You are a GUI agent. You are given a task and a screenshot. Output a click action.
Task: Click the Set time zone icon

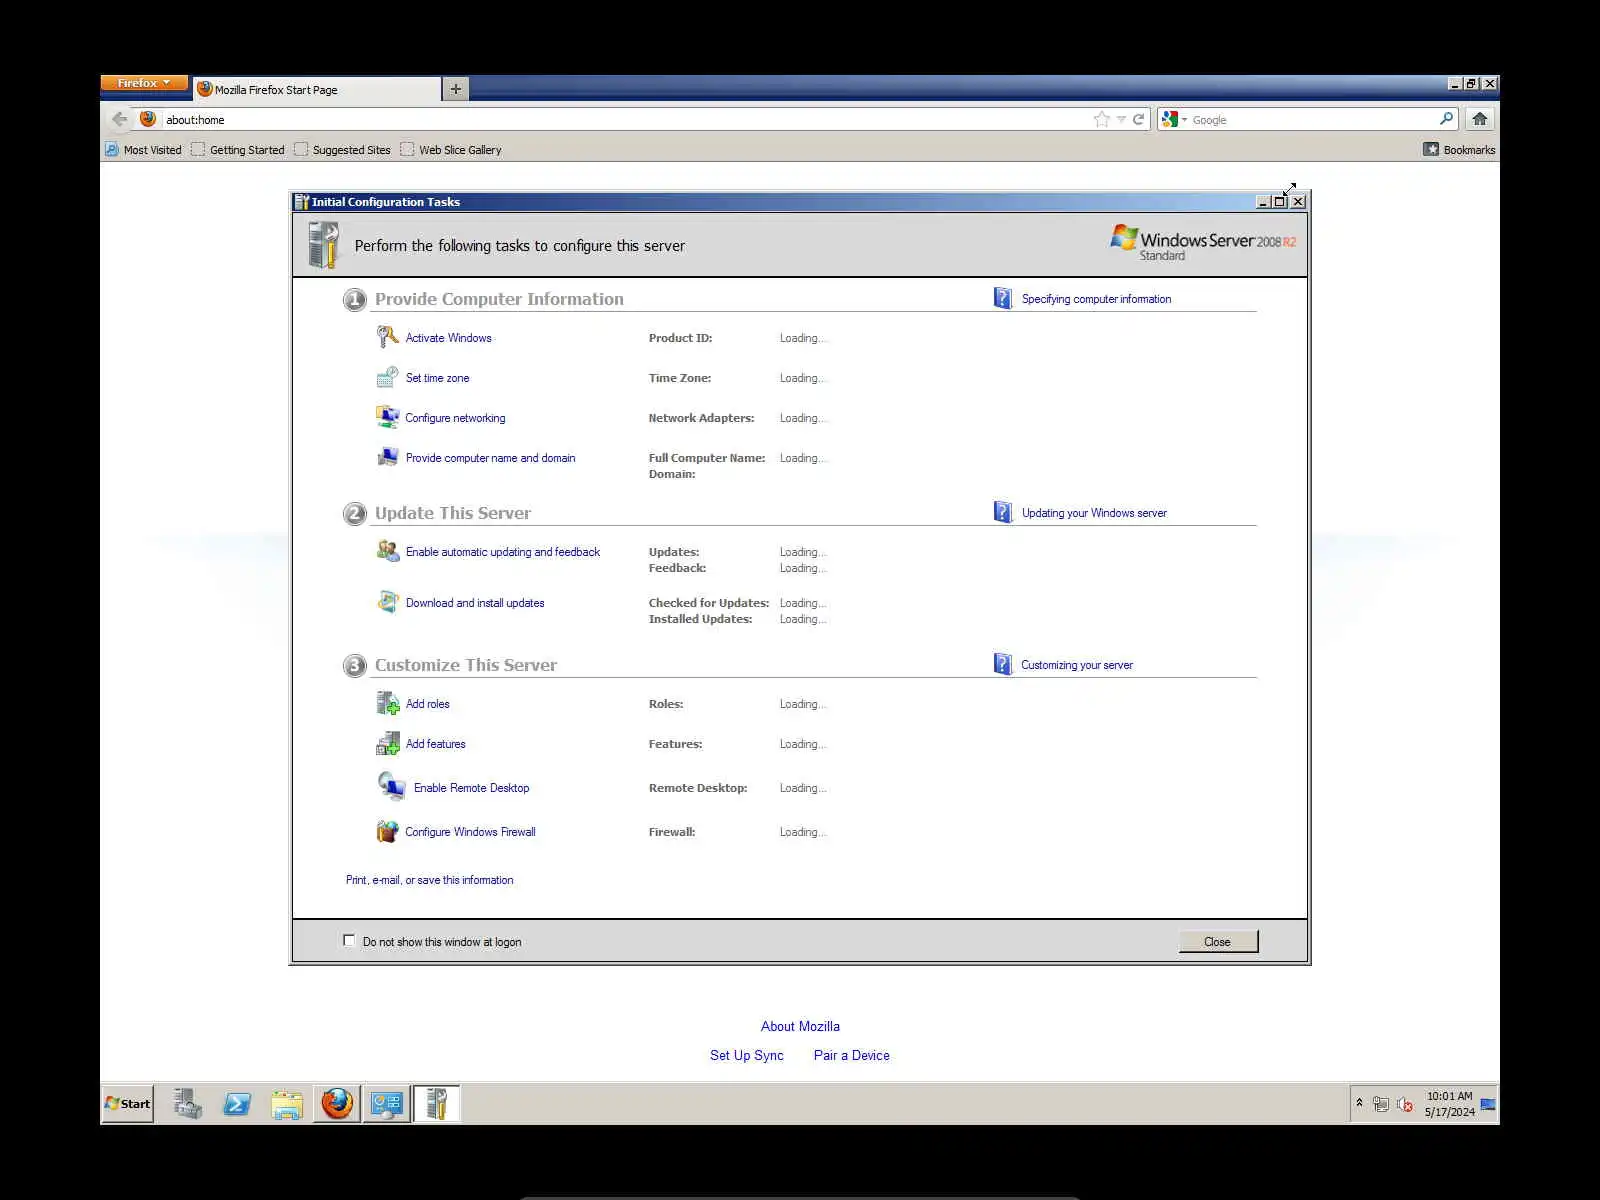tap(387, 377)
